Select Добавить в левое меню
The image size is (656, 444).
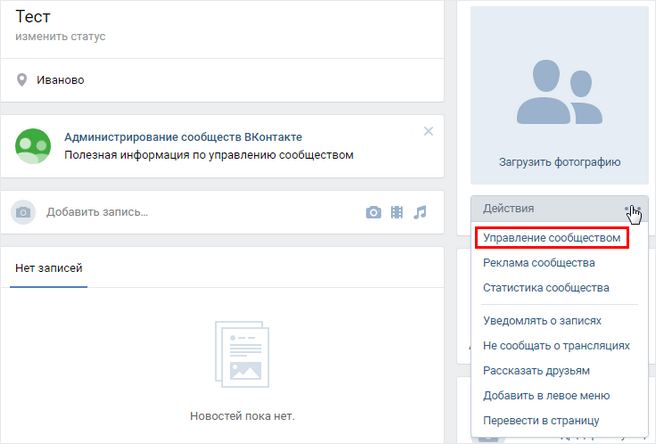tap(546, 395)
